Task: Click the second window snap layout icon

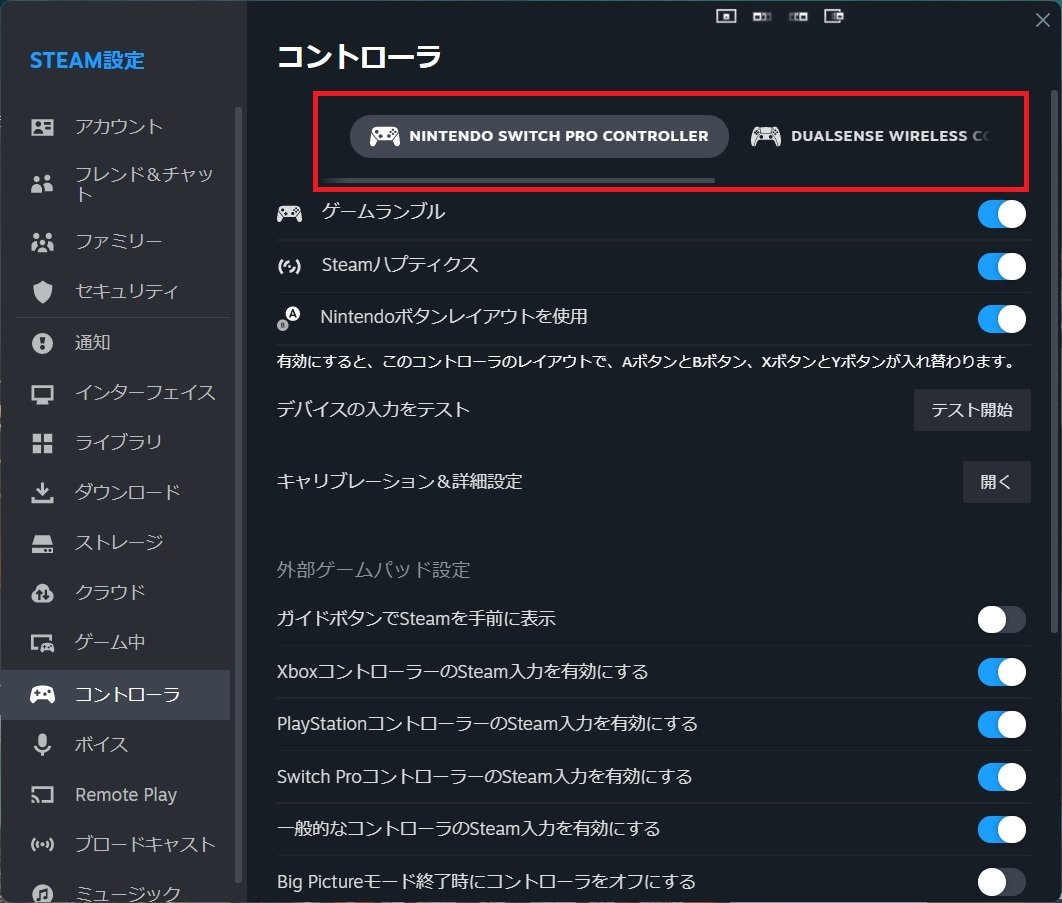Action: click(762, 16)
